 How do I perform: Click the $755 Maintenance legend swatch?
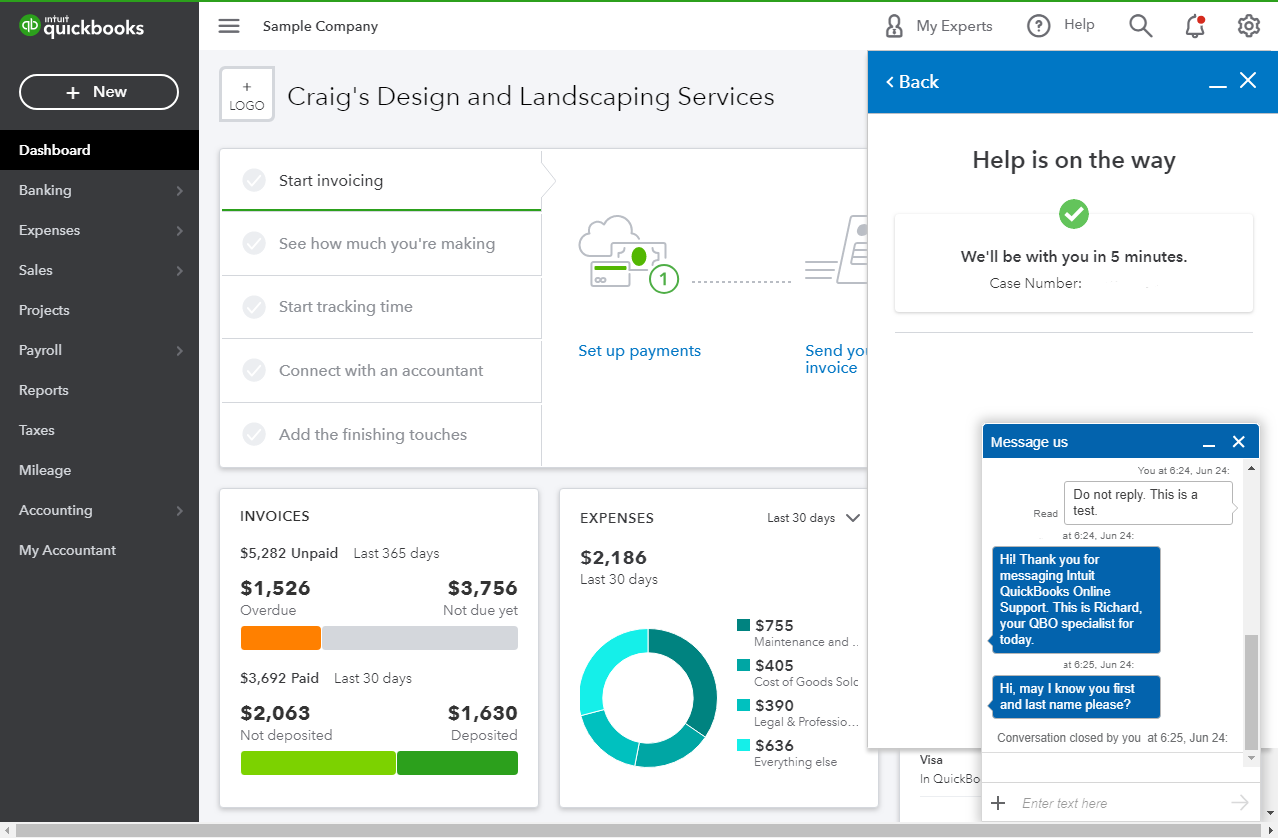743,626
